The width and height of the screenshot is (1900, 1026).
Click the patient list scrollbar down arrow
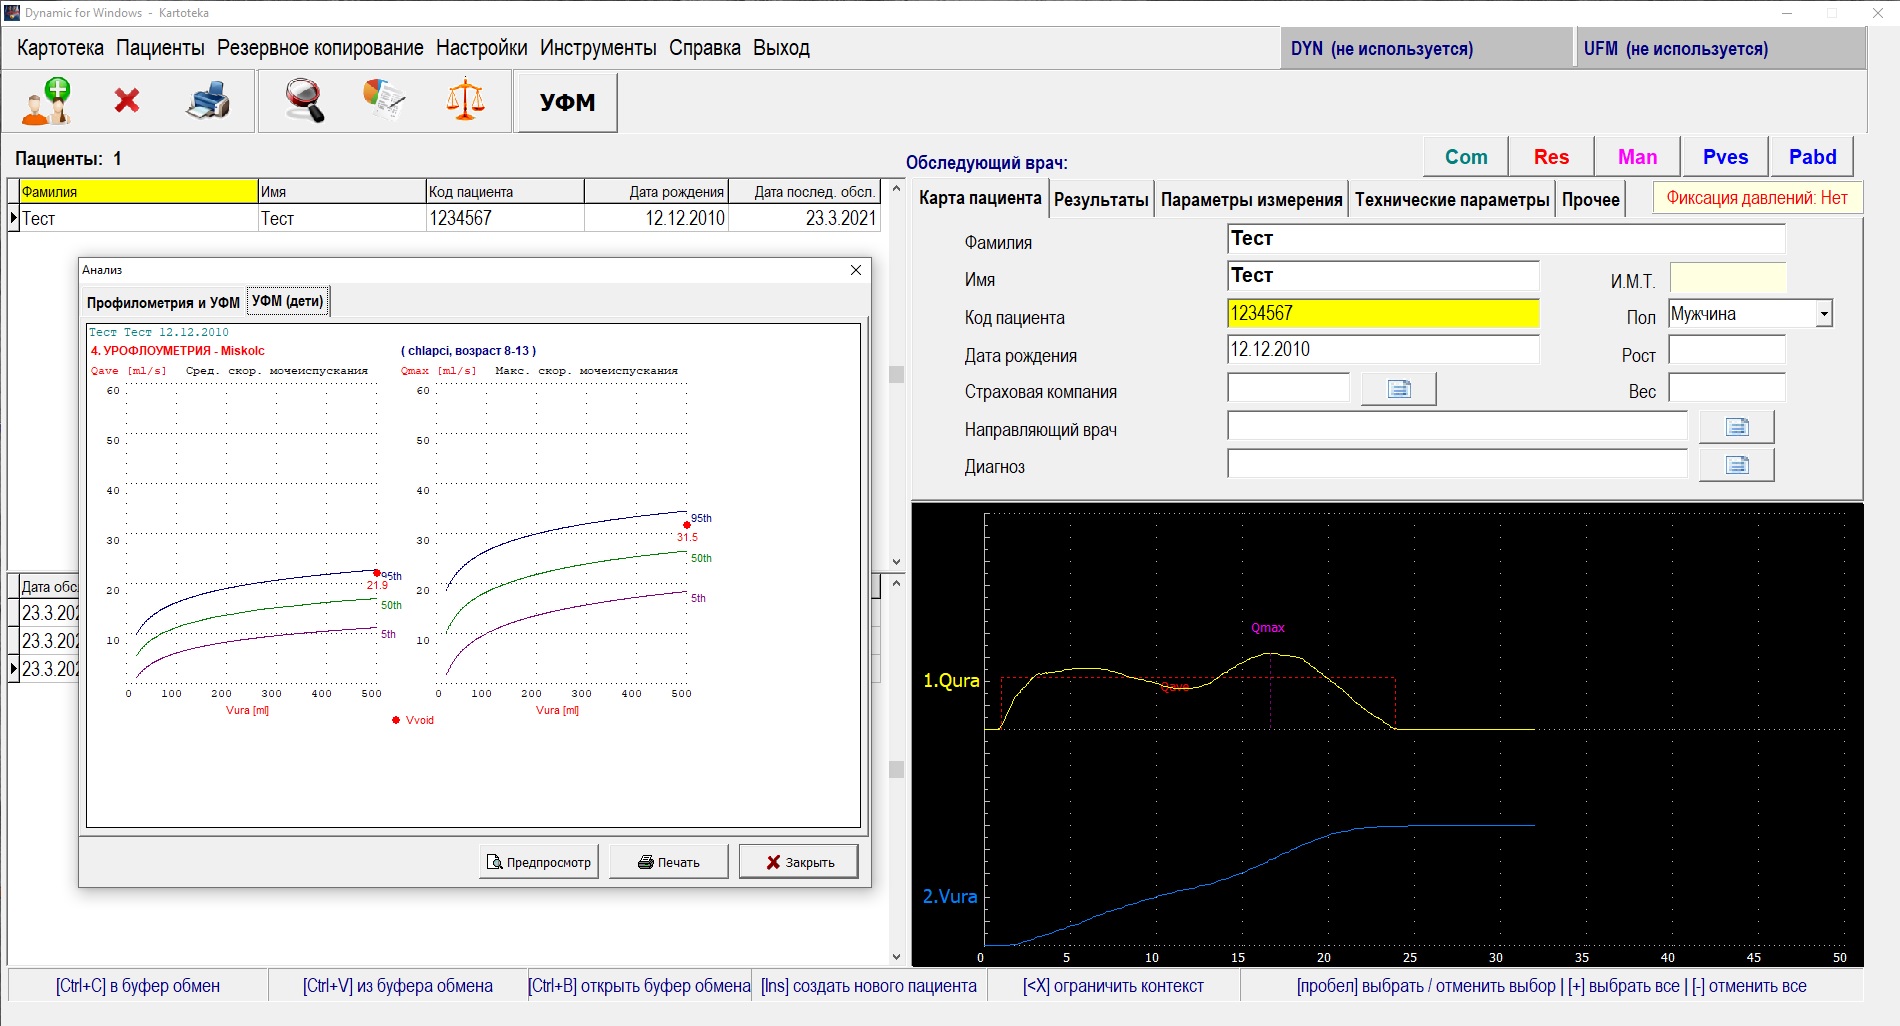click(896, 562)
